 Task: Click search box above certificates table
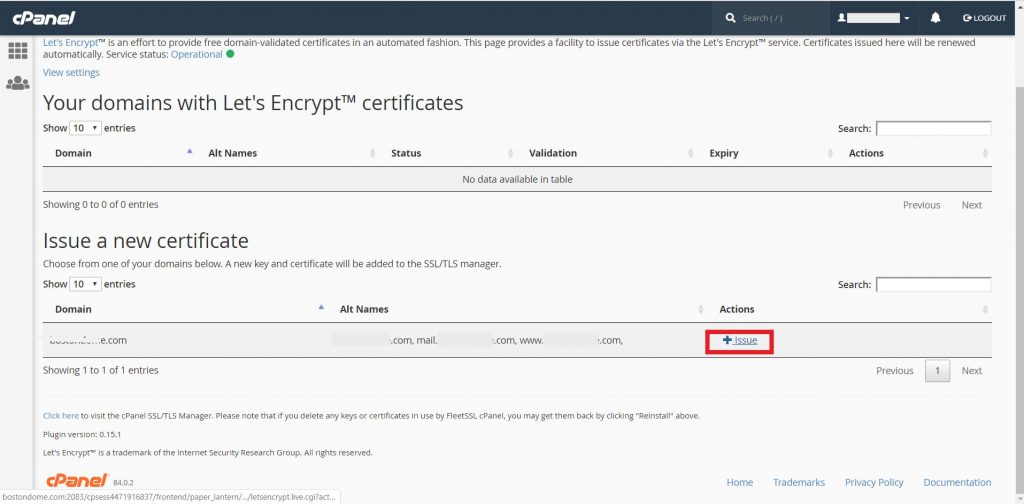pyautogui.click(x=933, y=129)
